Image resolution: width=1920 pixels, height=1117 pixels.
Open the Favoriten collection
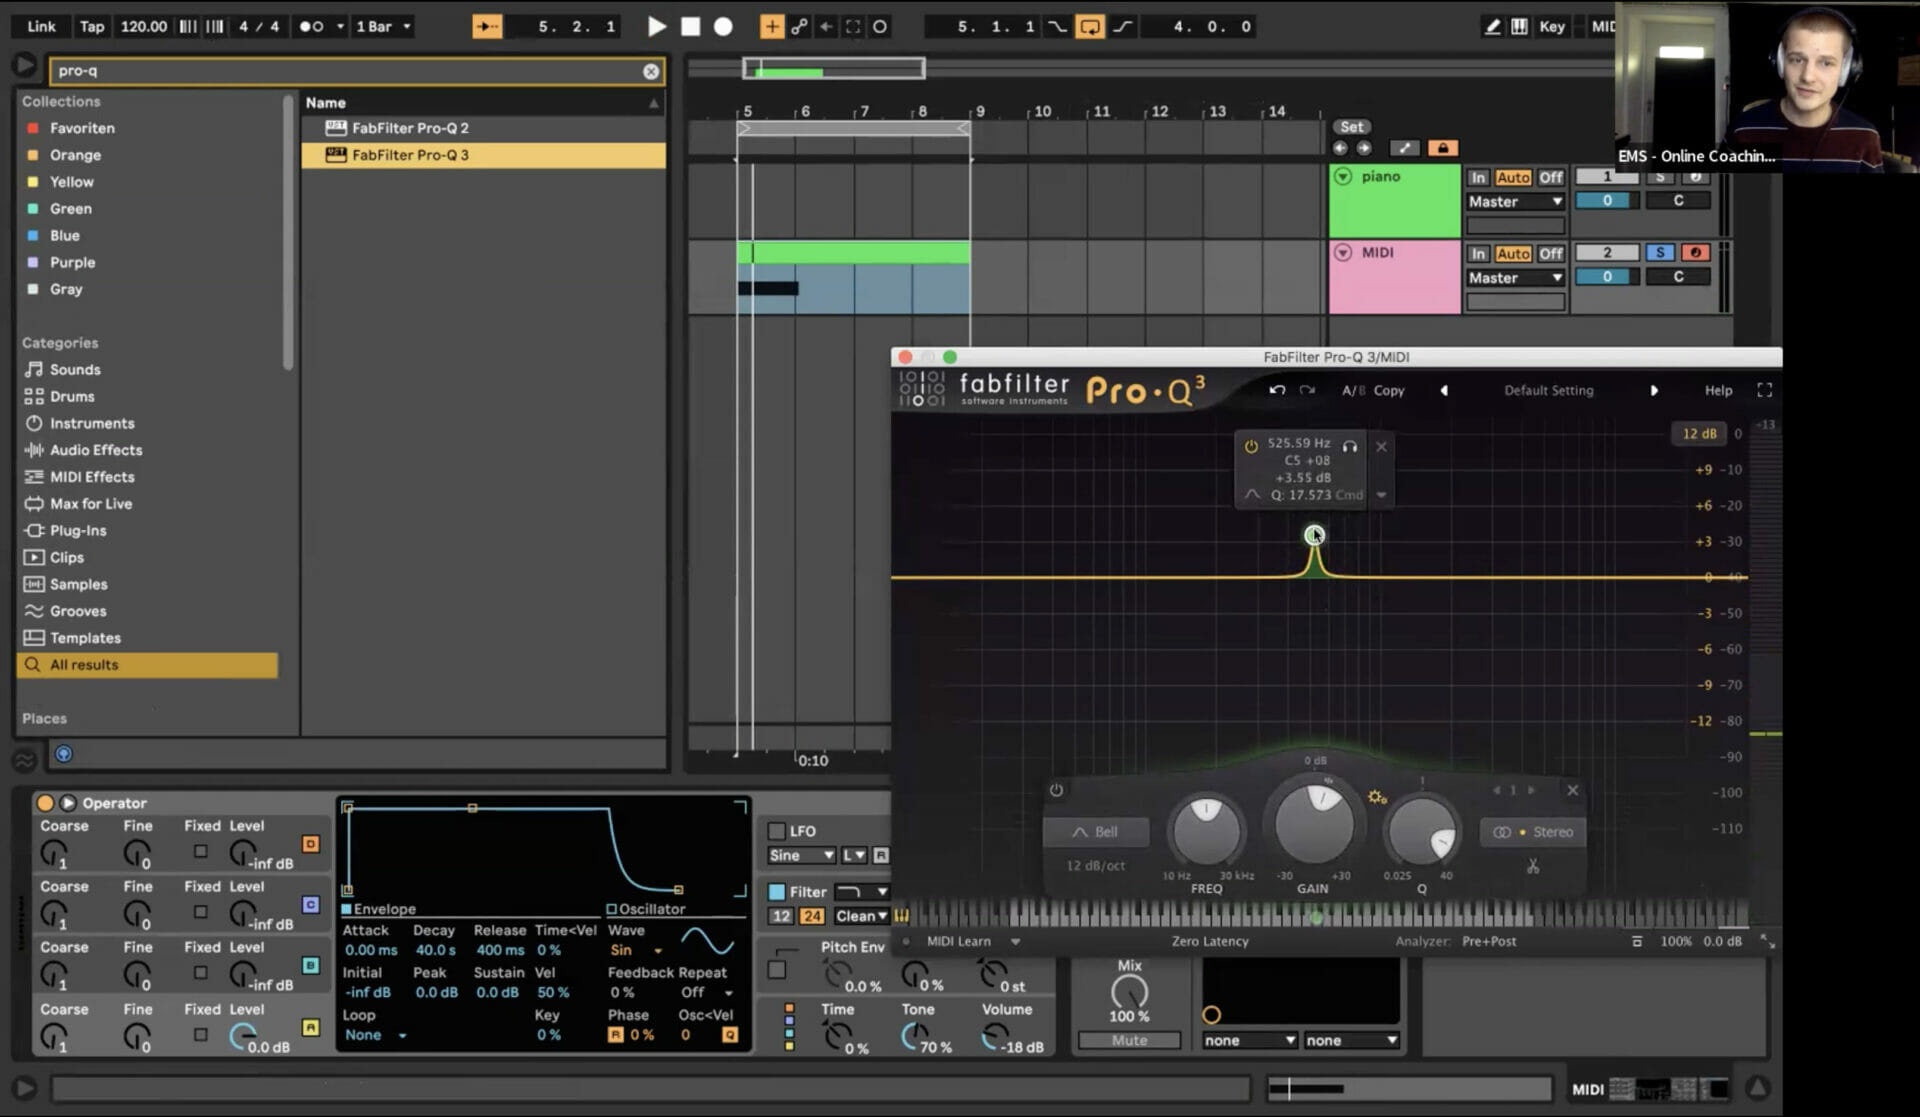point(82,128)
